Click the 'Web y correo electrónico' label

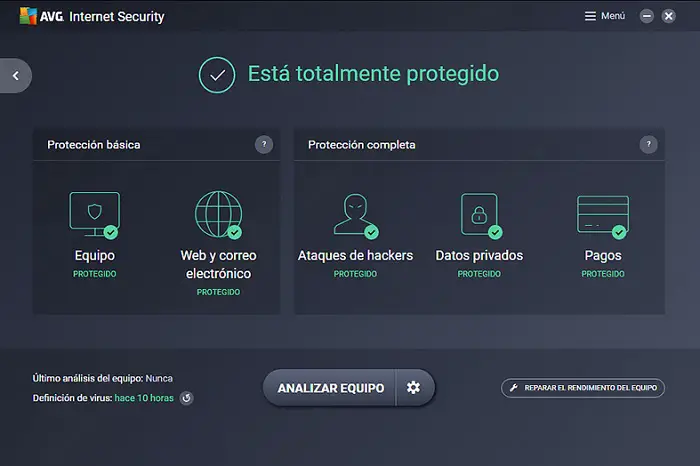[218, 264]
